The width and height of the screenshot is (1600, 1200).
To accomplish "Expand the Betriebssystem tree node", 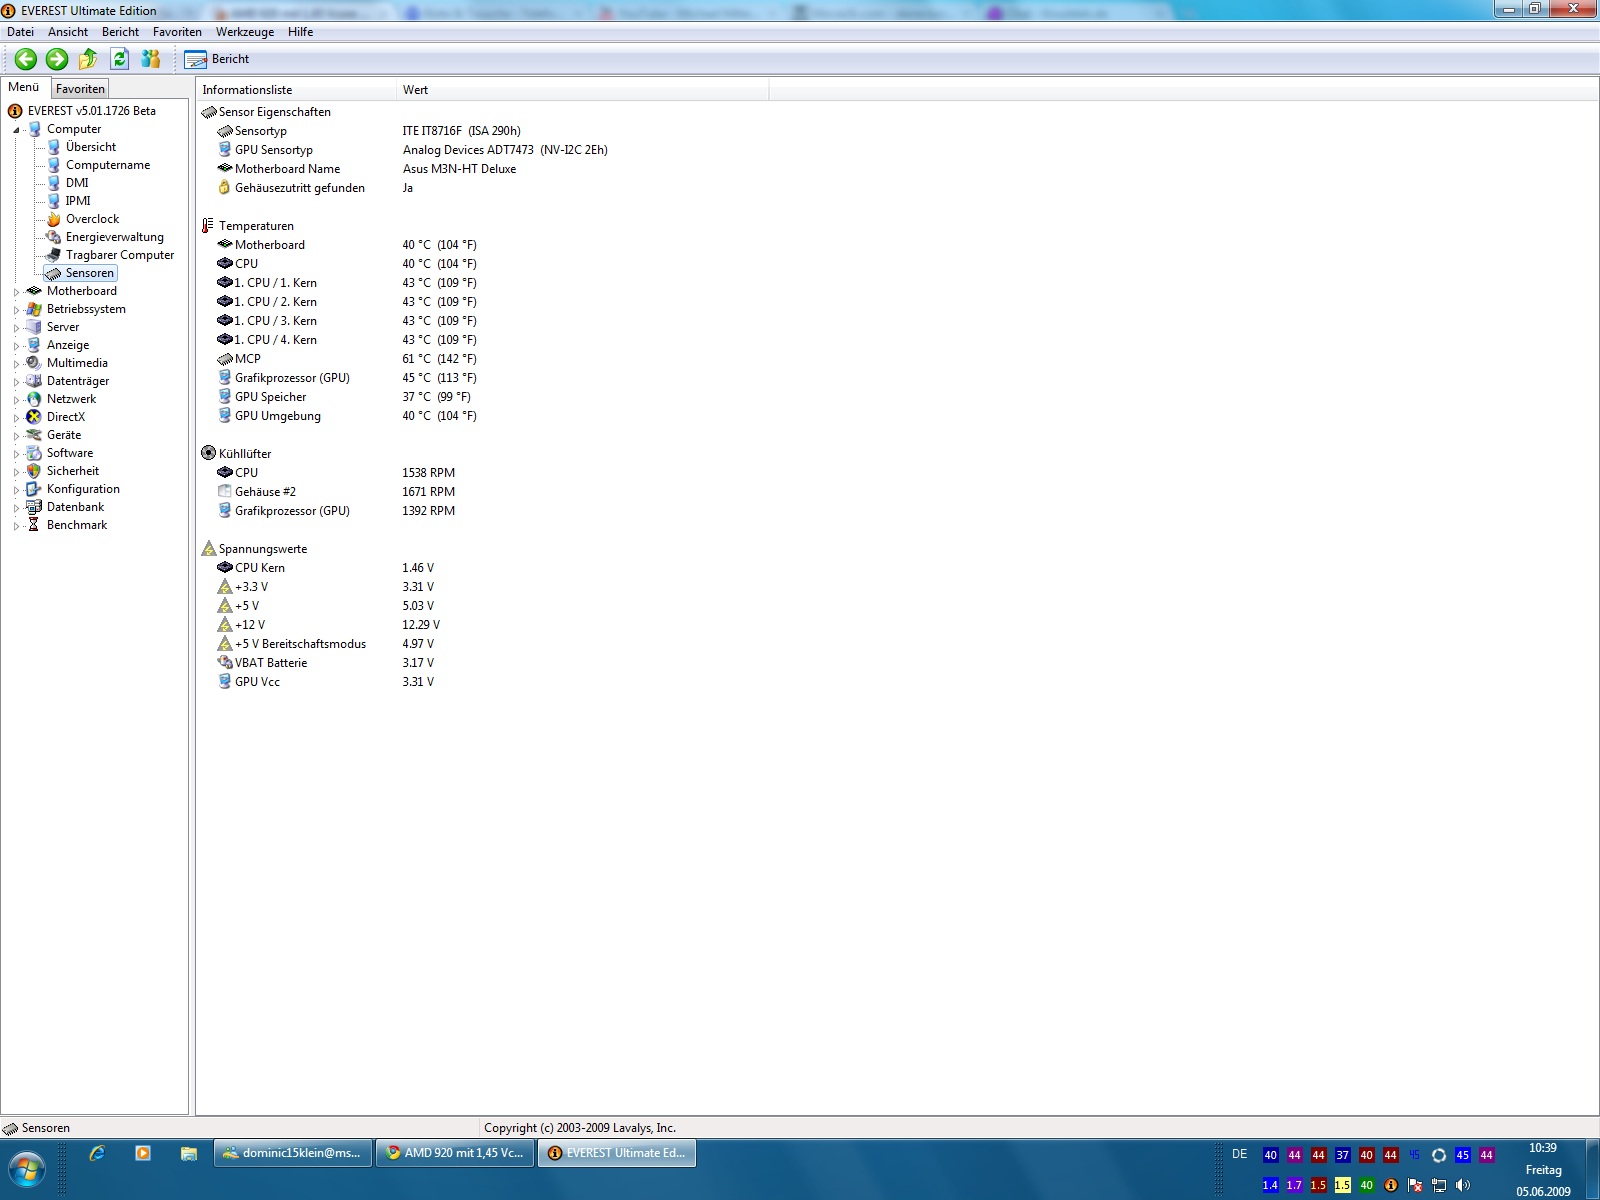I will 16,310.
